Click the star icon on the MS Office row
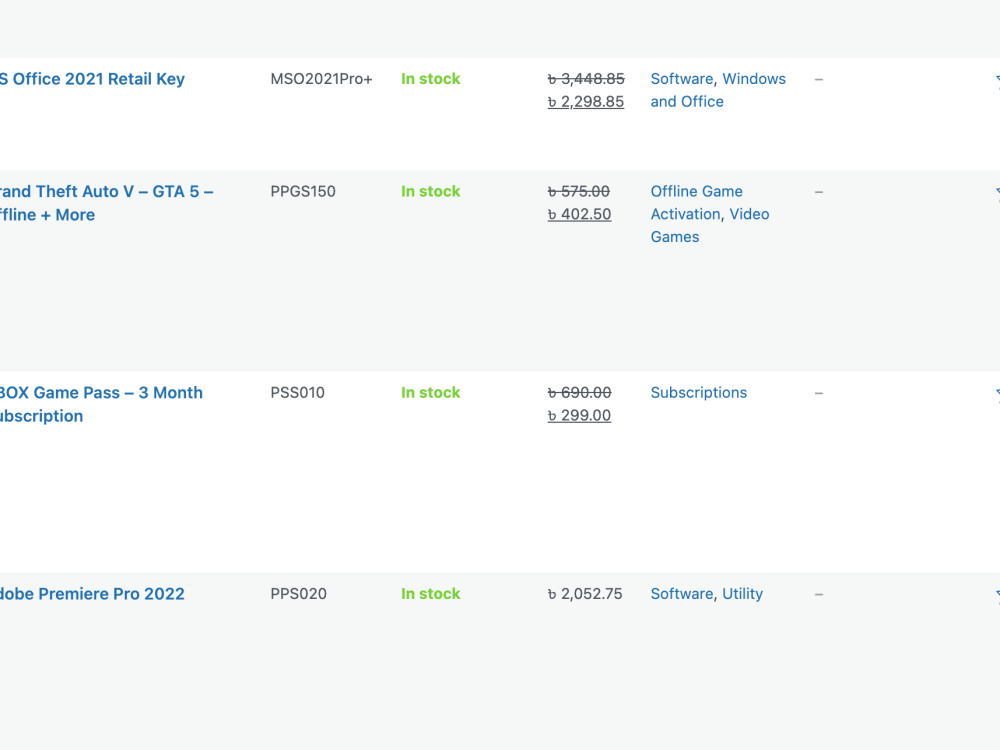The width and height of the screenshot is (1000, 750). [997, 79]
